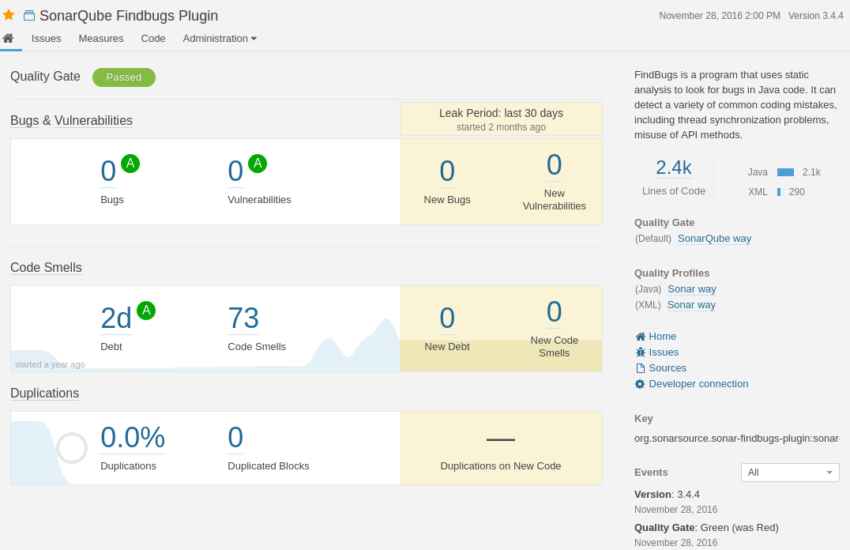Click the Quality Gate: Green (was Red) event
Viewport: 850px width, 550px height.
click(x=706, y=528)
